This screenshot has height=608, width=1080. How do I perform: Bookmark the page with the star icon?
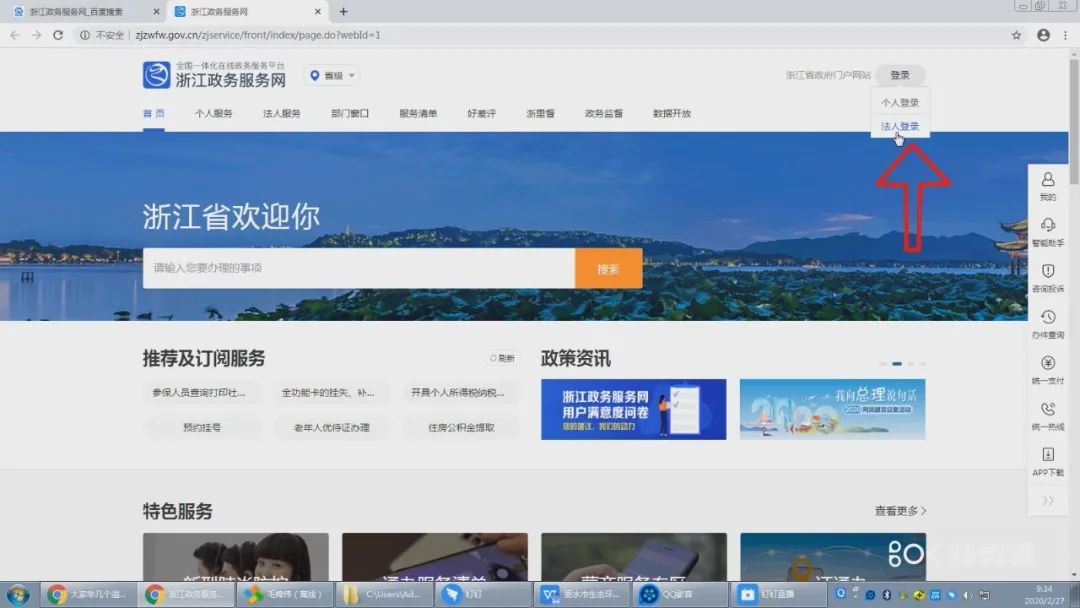1016,35
